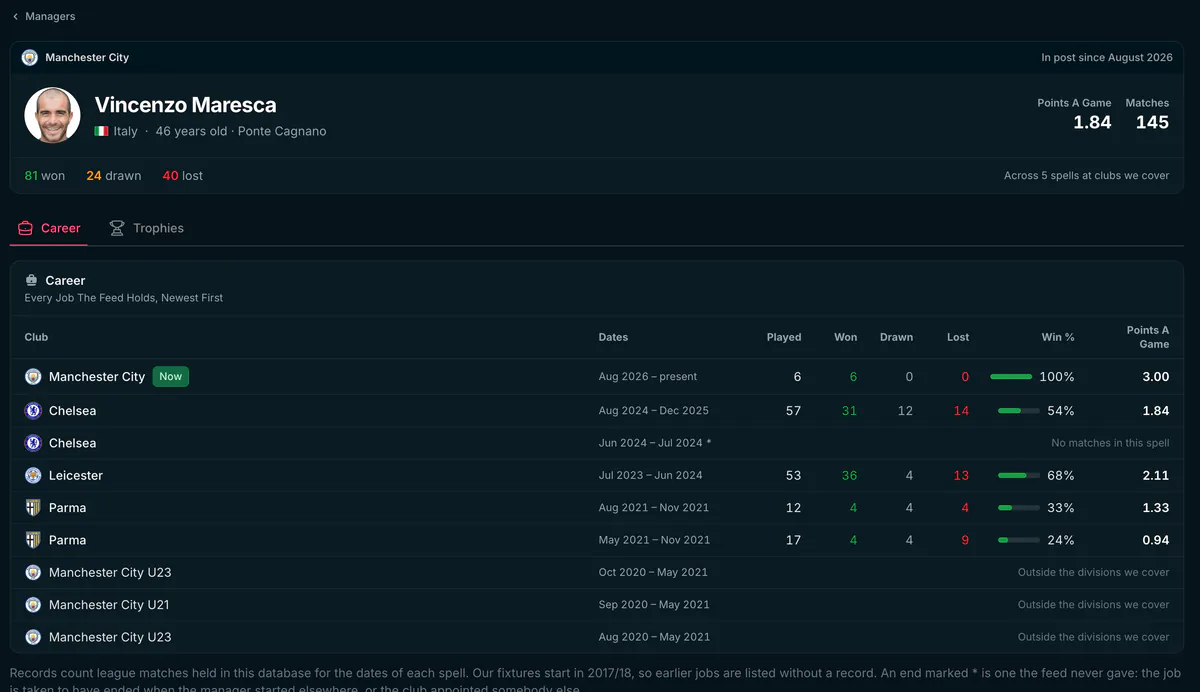Open Parma in the May 2021 – Nov 2021 row
This screenshot has width=1200, height=692.
(x=67, y=539)
